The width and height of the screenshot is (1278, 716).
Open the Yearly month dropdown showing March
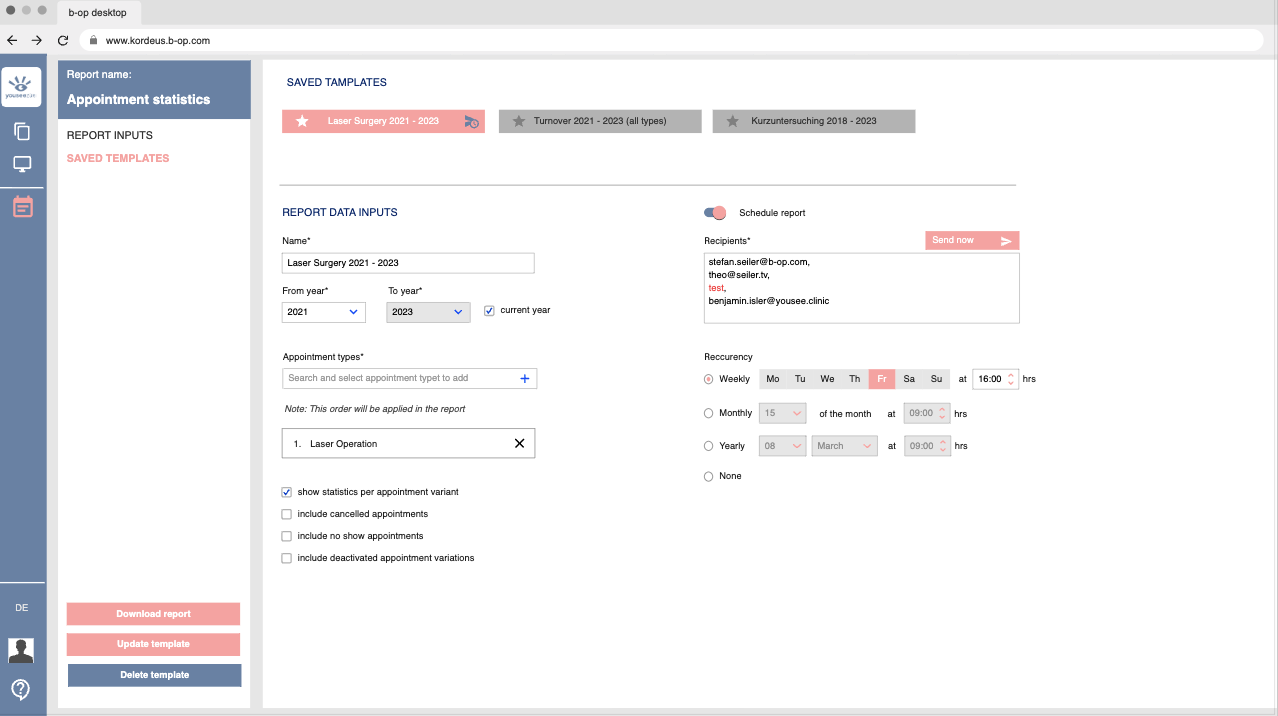[x=844, y=446]
